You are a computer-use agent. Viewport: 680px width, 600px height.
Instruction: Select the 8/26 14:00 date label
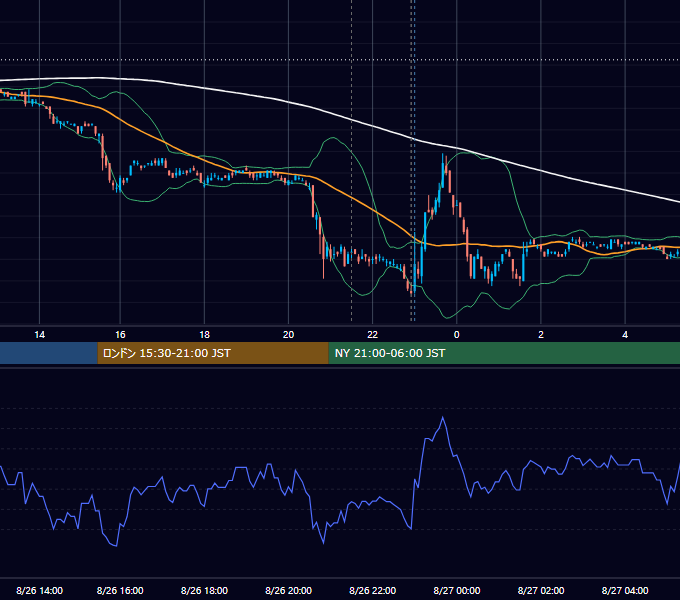click(x=39, y=590)
